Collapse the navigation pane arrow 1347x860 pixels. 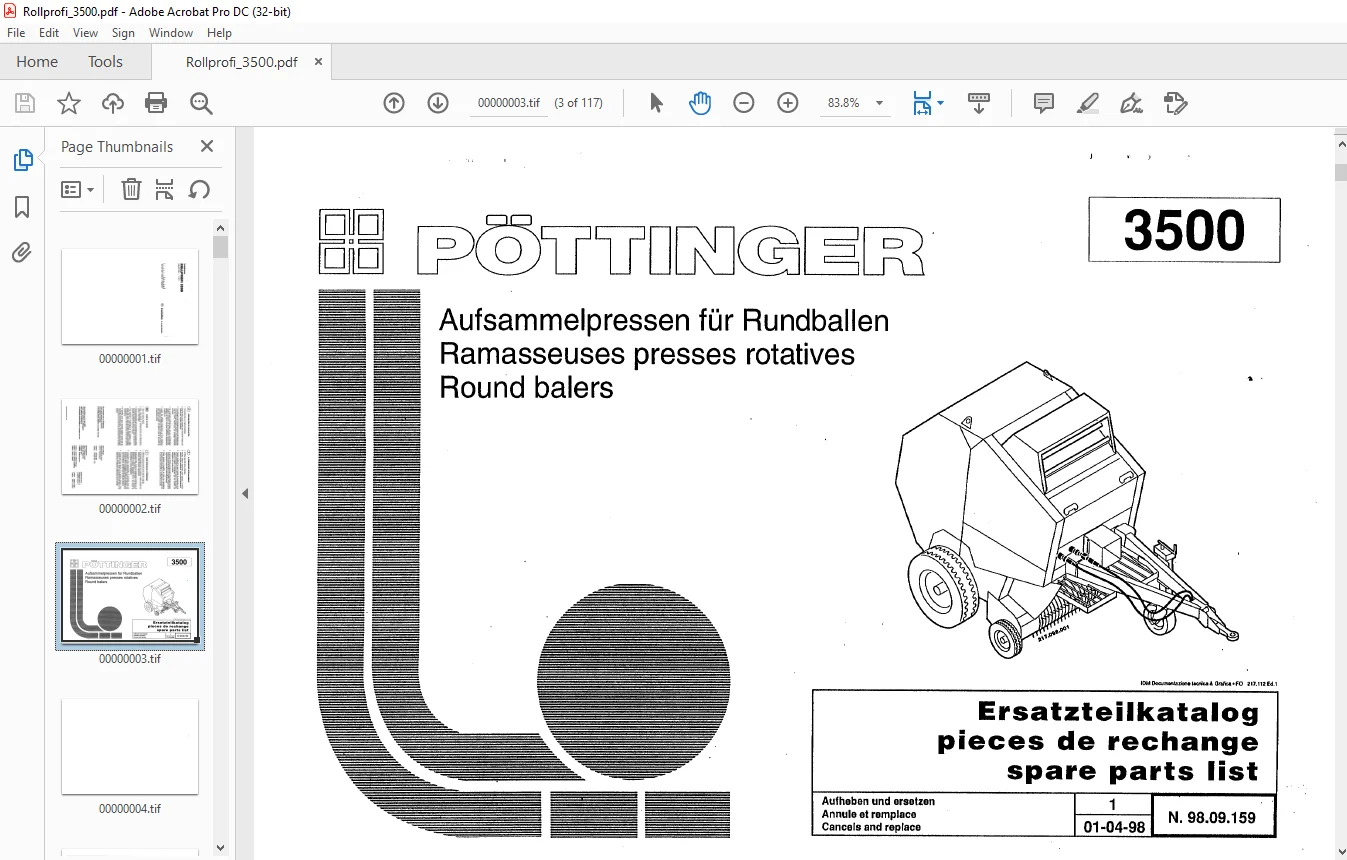click(245, 493)
